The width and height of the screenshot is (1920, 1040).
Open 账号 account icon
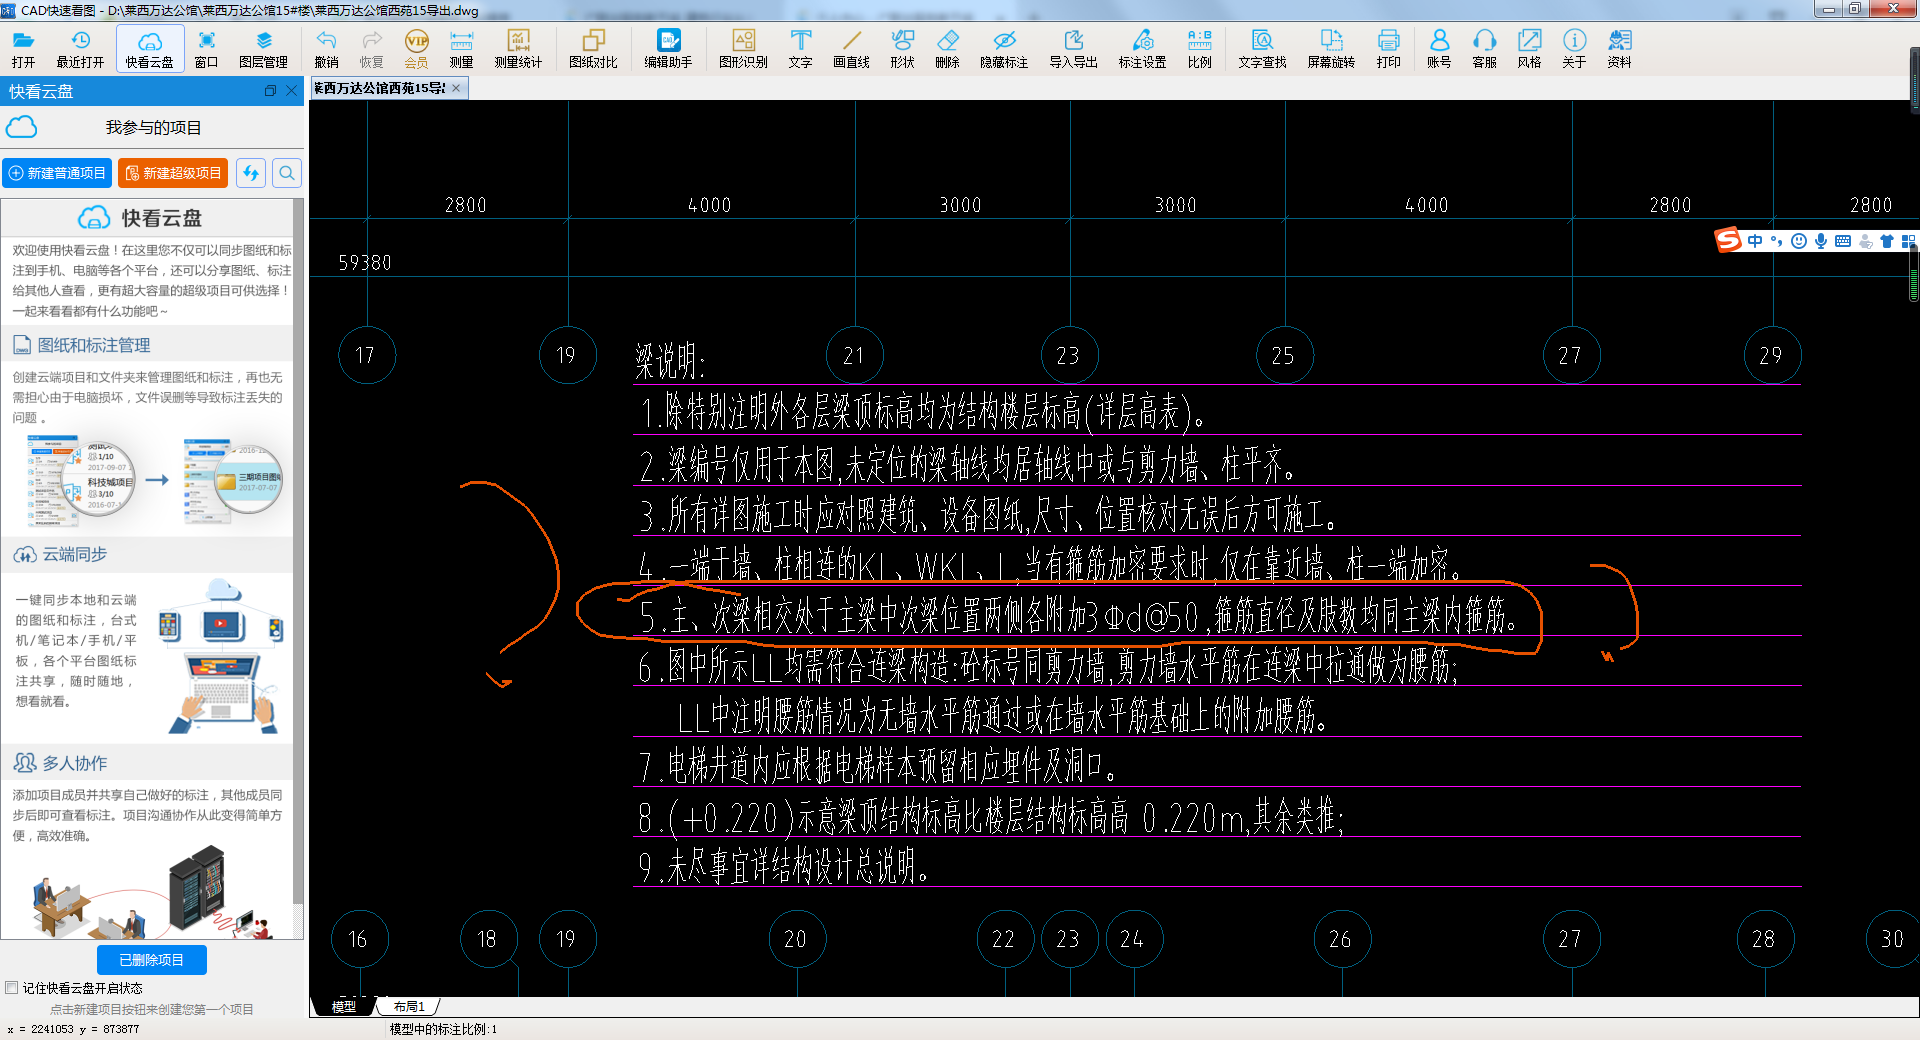coord(1439,48)
